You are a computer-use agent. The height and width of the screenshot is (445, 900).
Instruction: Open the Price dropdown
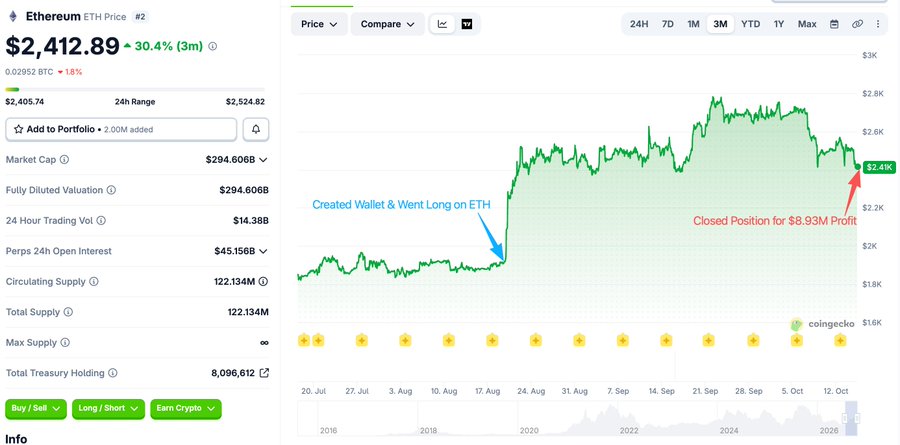click(319, 24)
